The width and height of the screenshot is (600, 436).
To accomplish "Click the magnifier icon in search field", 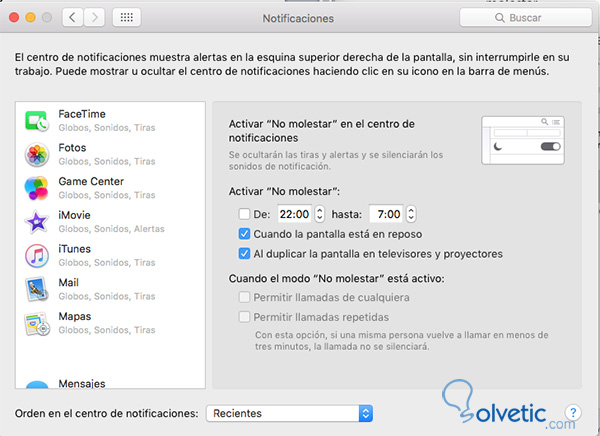I will click(499, 18).
